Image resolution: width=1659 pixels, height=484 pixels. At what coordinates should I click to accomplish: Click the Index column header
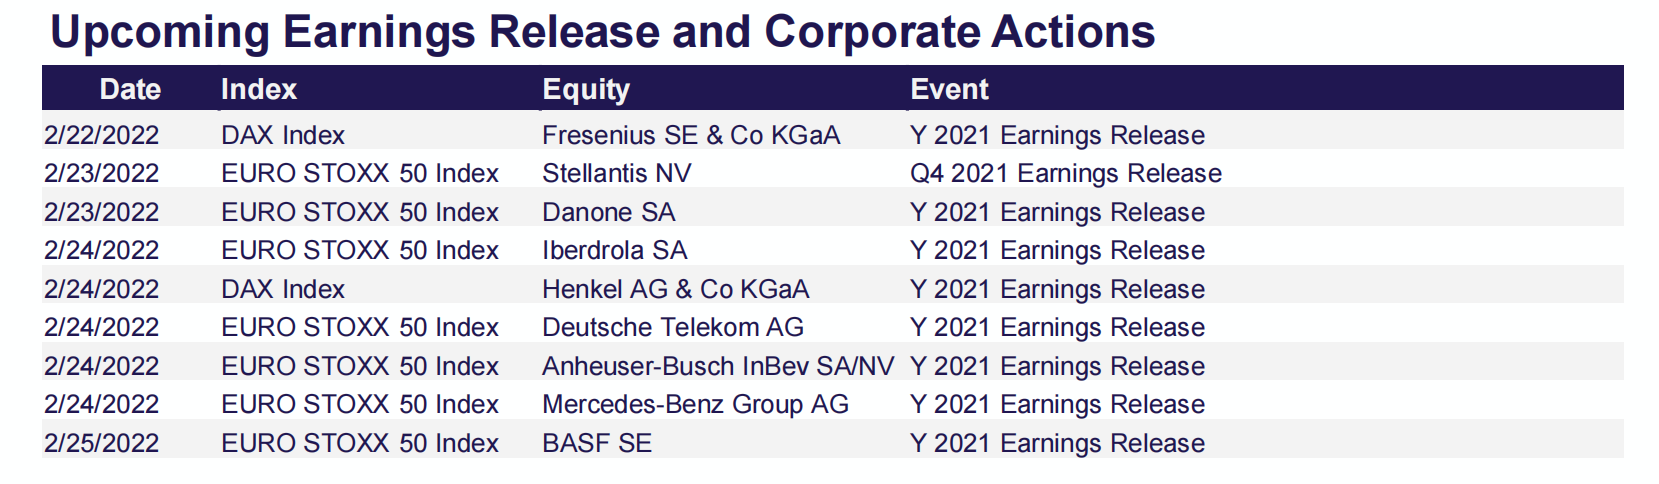click(x=259, y=89)
